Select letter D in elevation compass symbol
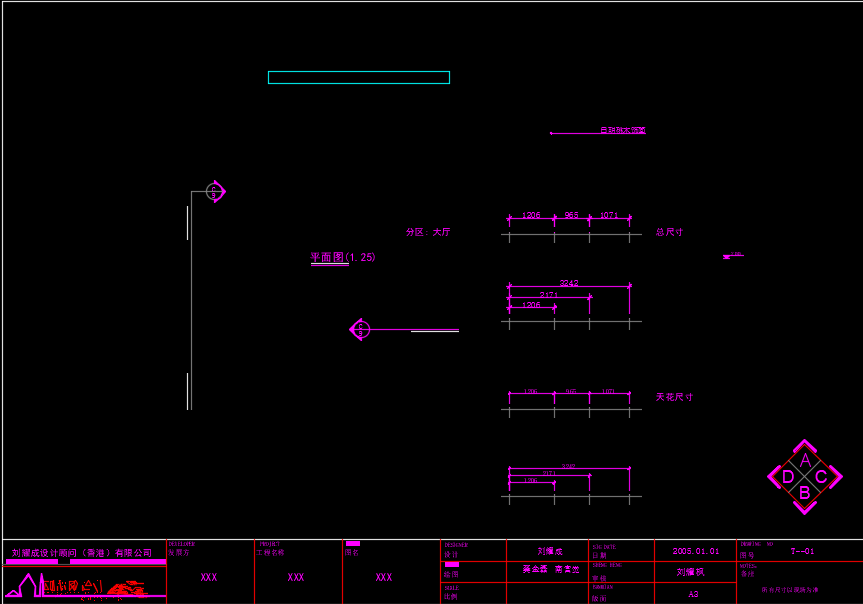Image resolution: width=863 pixels, height=604 pixels. click(788, 477)
